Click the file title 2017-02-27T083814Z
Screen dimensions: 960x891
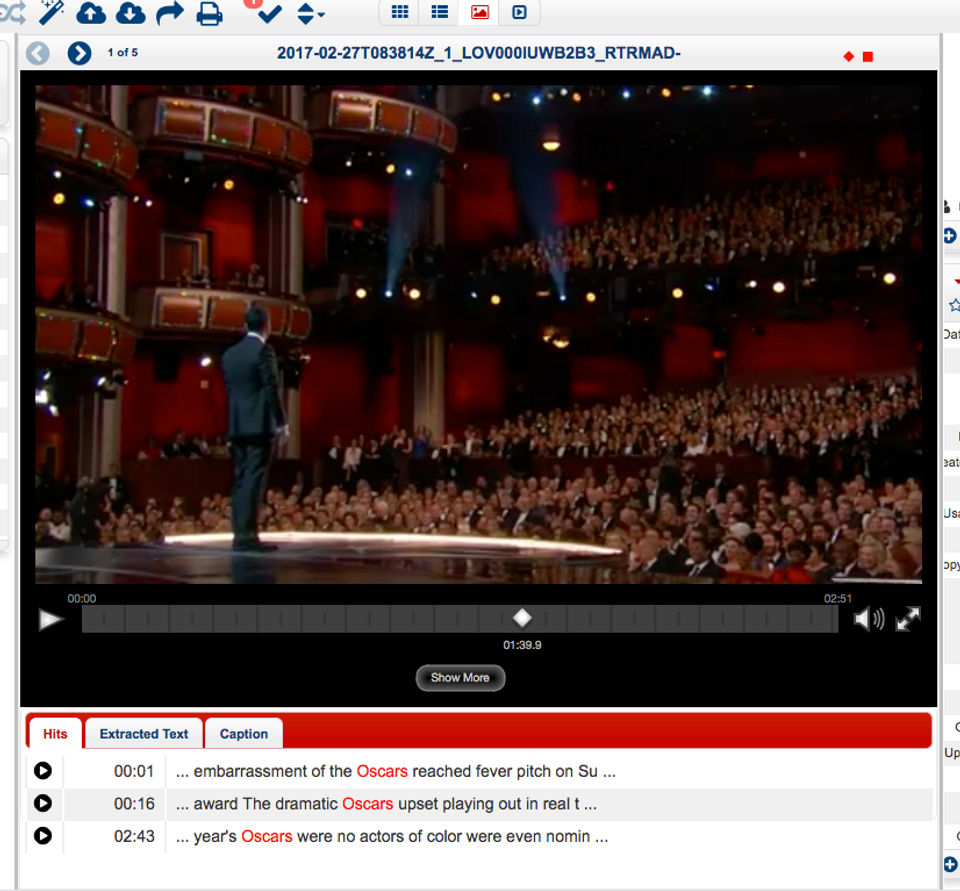coord(478,53)
